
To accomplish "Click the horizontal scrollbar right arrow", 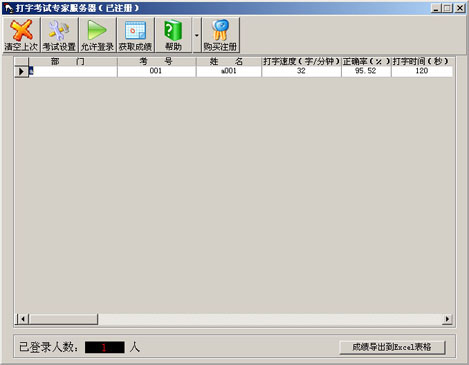I will point(447,319).
